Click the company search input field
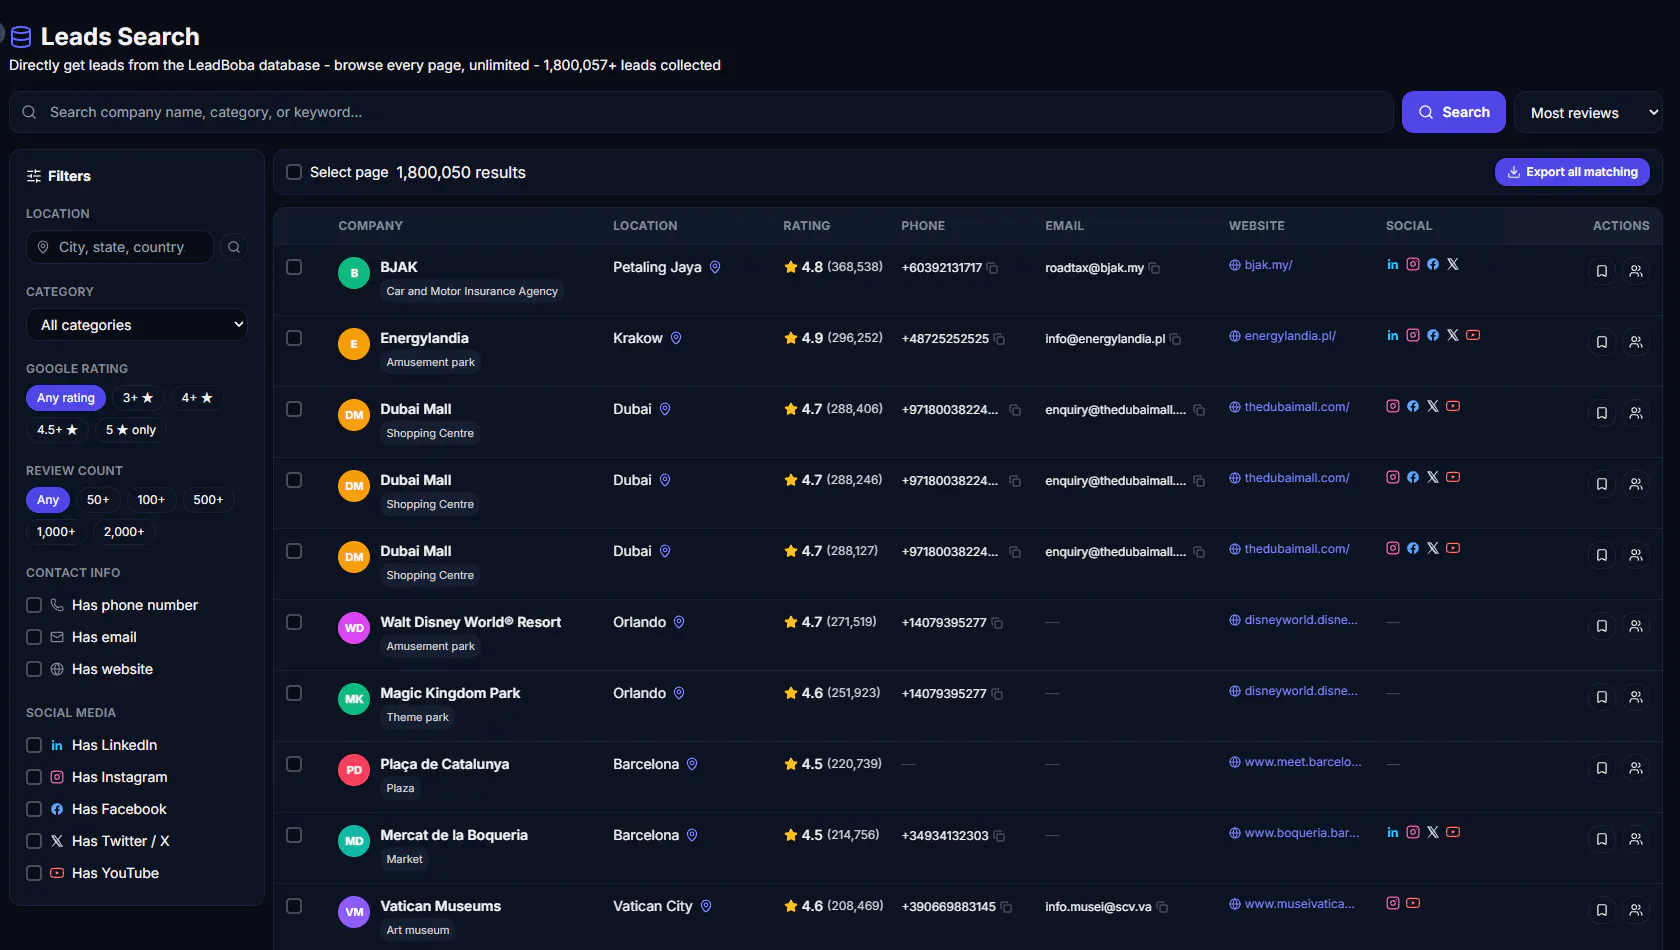The image size is (1680, 950). pyautogui.click(x=702, y=112)
